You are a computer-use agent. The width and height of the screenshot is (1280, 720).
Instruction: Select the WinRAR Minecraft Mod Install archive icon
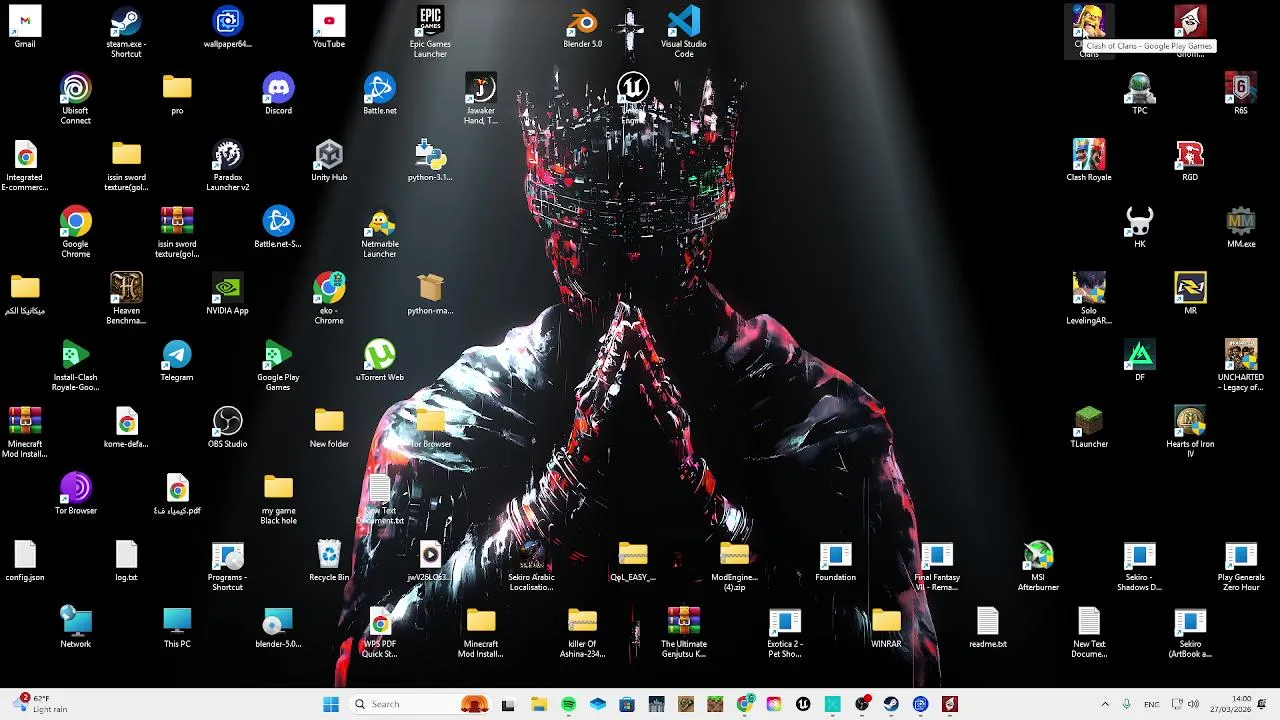pos(25,433)
